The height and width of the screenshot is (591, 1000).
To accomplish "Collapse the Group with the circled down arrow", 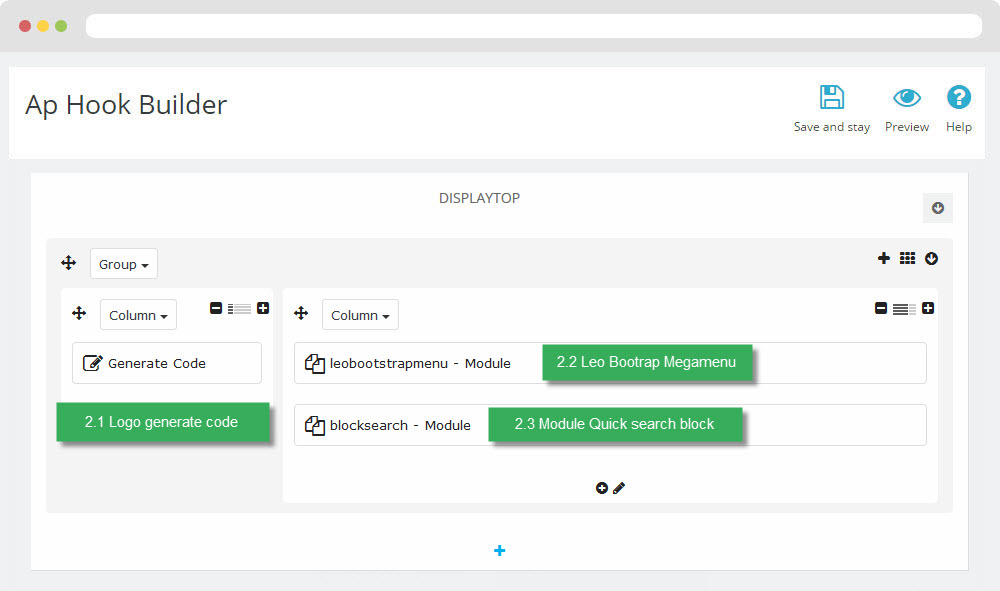I will (931, 258).
